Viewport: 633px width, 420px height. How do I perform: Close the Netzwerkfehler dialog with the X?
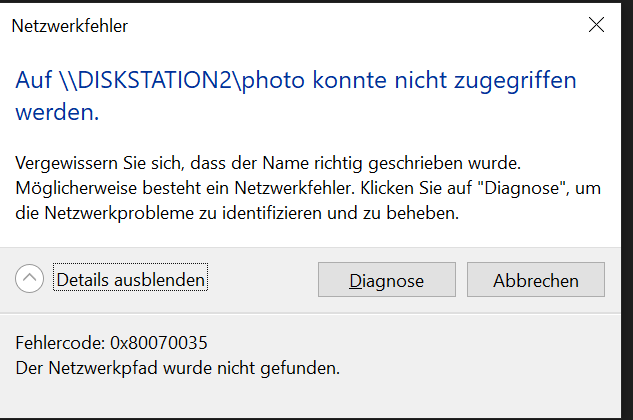click(596, 25)
